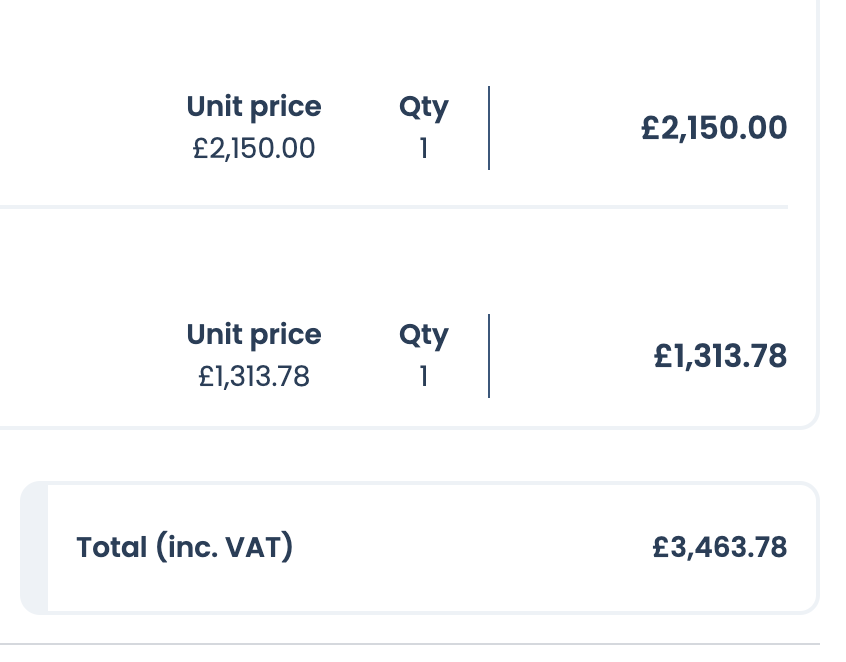Click the vertical divider in the £1,313.78 row
846x662 pixels.
[x=489, y=356]
